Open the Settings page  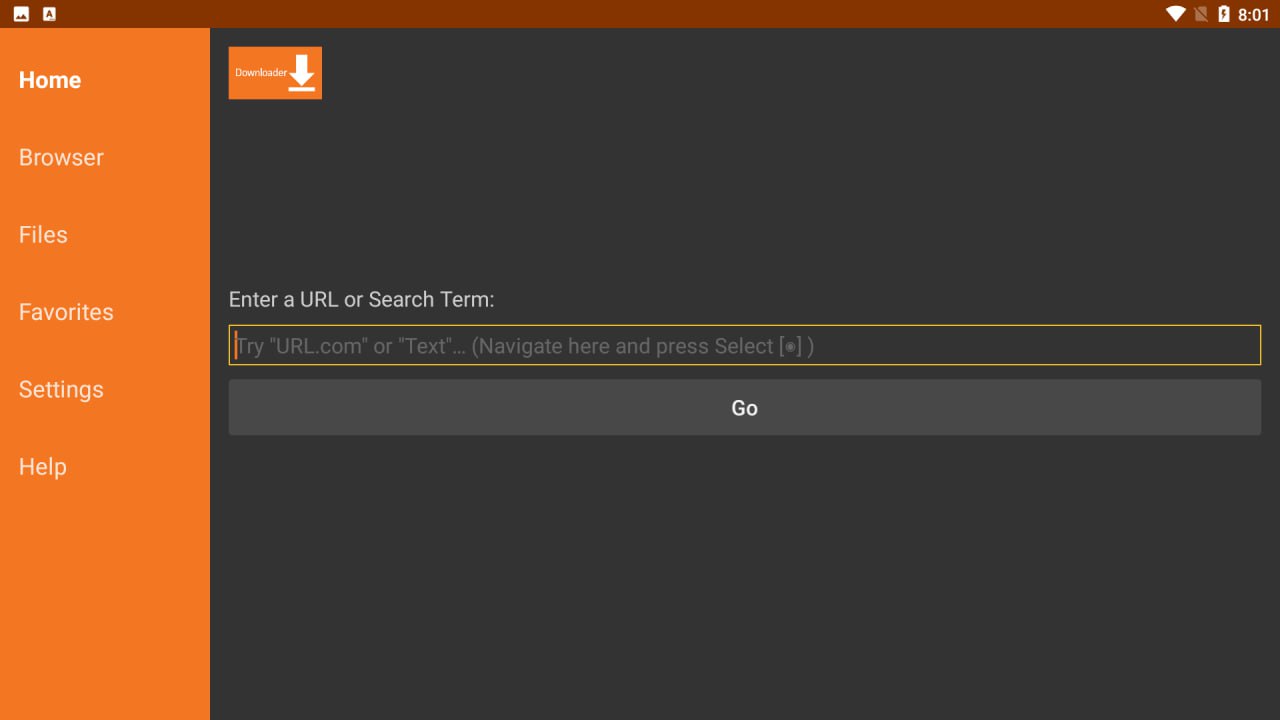(61, 389)
